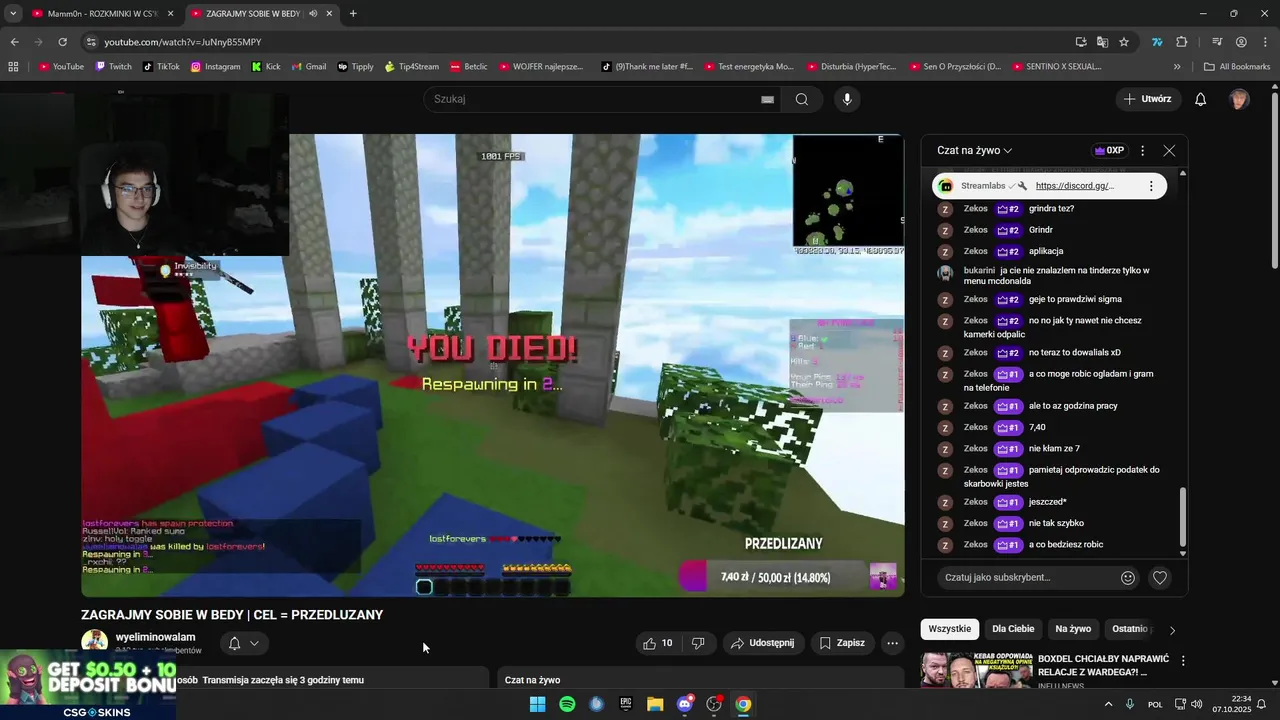This screenshot has height=720, width=1280.
Task: Select the Wszystkie filter chip
Action: tap(950, 629)
